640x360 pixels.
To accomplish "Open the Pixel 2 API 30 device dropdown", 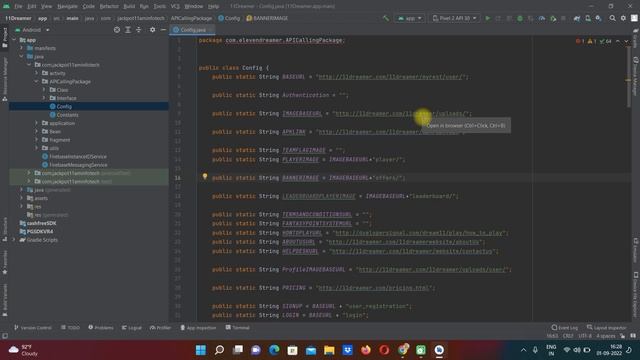I will click(454, 18).
